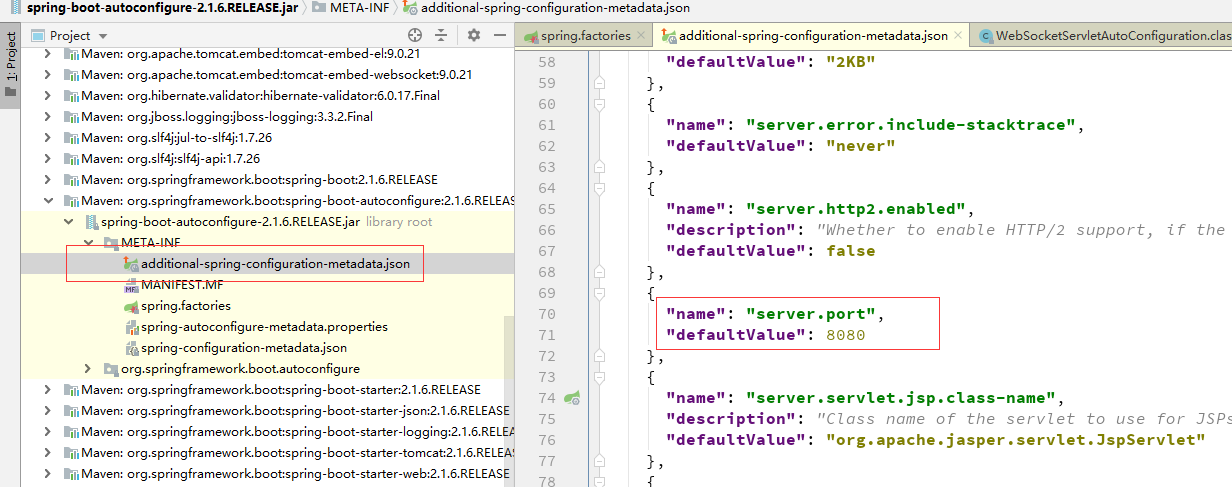Click the org.springframework.boot.autoconfigure package icon
This screenshot has height=487, width=1232.
[x=110, y=369]
